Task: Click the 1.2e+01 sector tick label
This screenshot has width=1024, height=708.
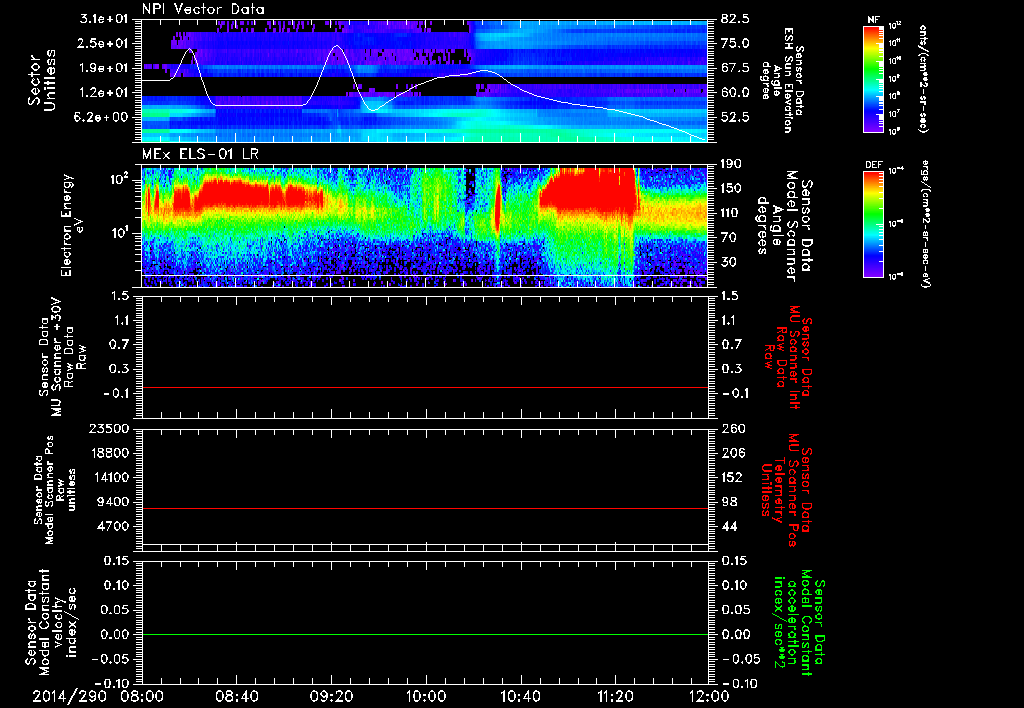Action: coord(103,93)
